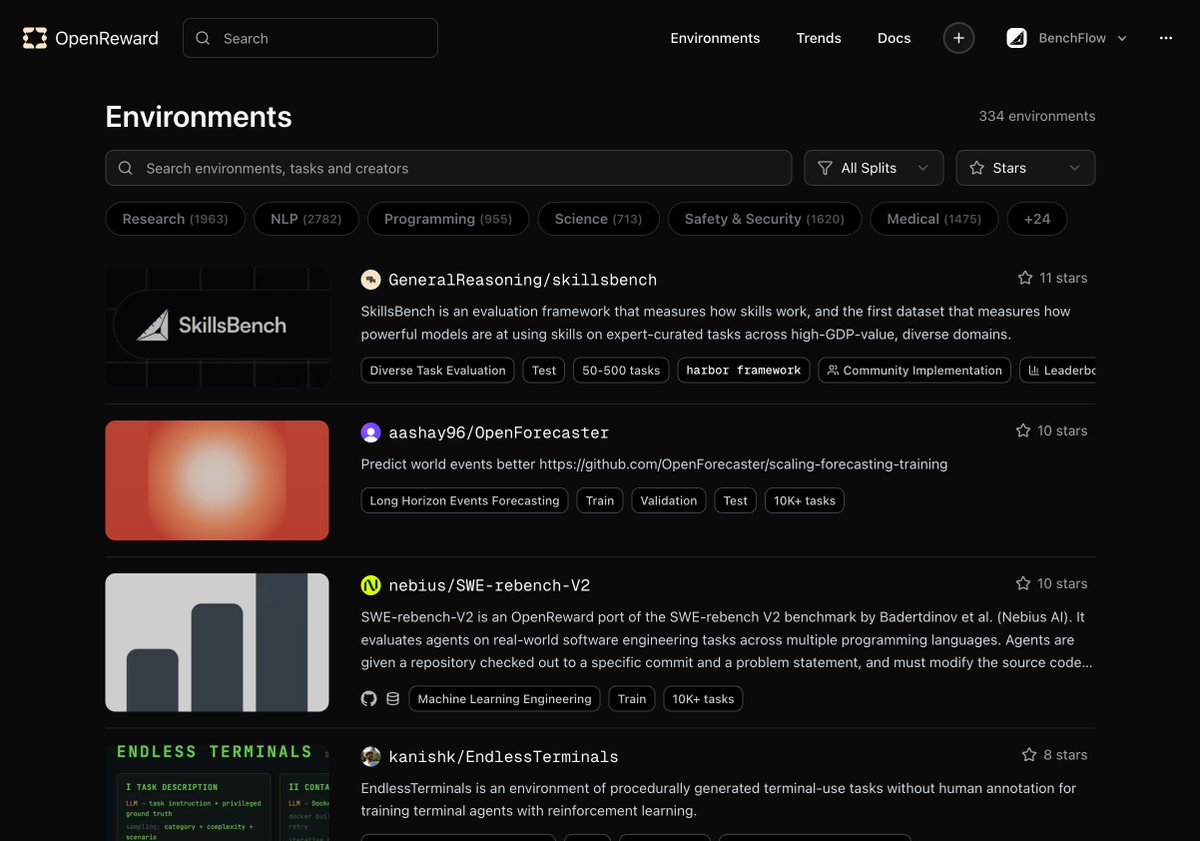Click the harbor framework tag

pyautogui.click(x=744, y=370)
